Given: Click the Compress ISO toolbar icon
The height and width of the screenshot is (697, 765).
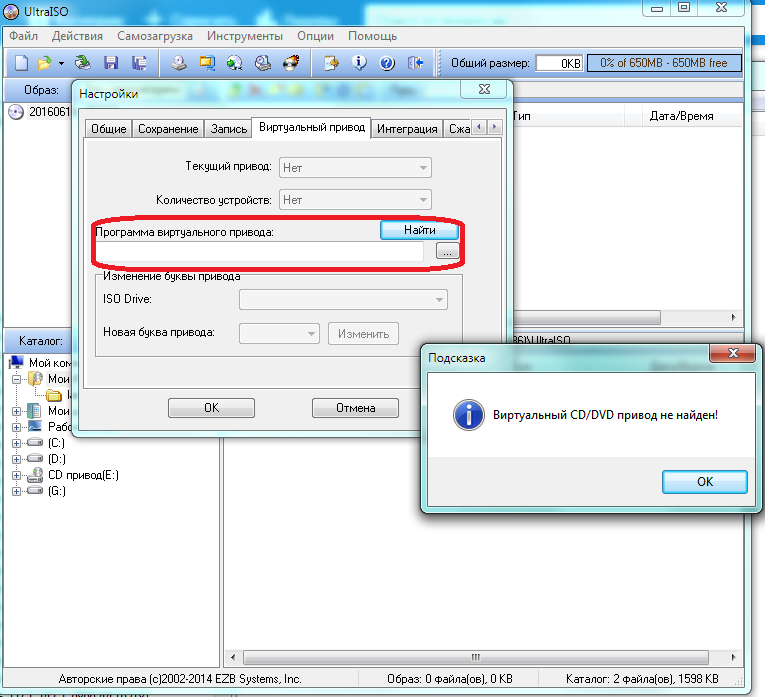Looking at the screenshot, I should click(x=235, y=63).
